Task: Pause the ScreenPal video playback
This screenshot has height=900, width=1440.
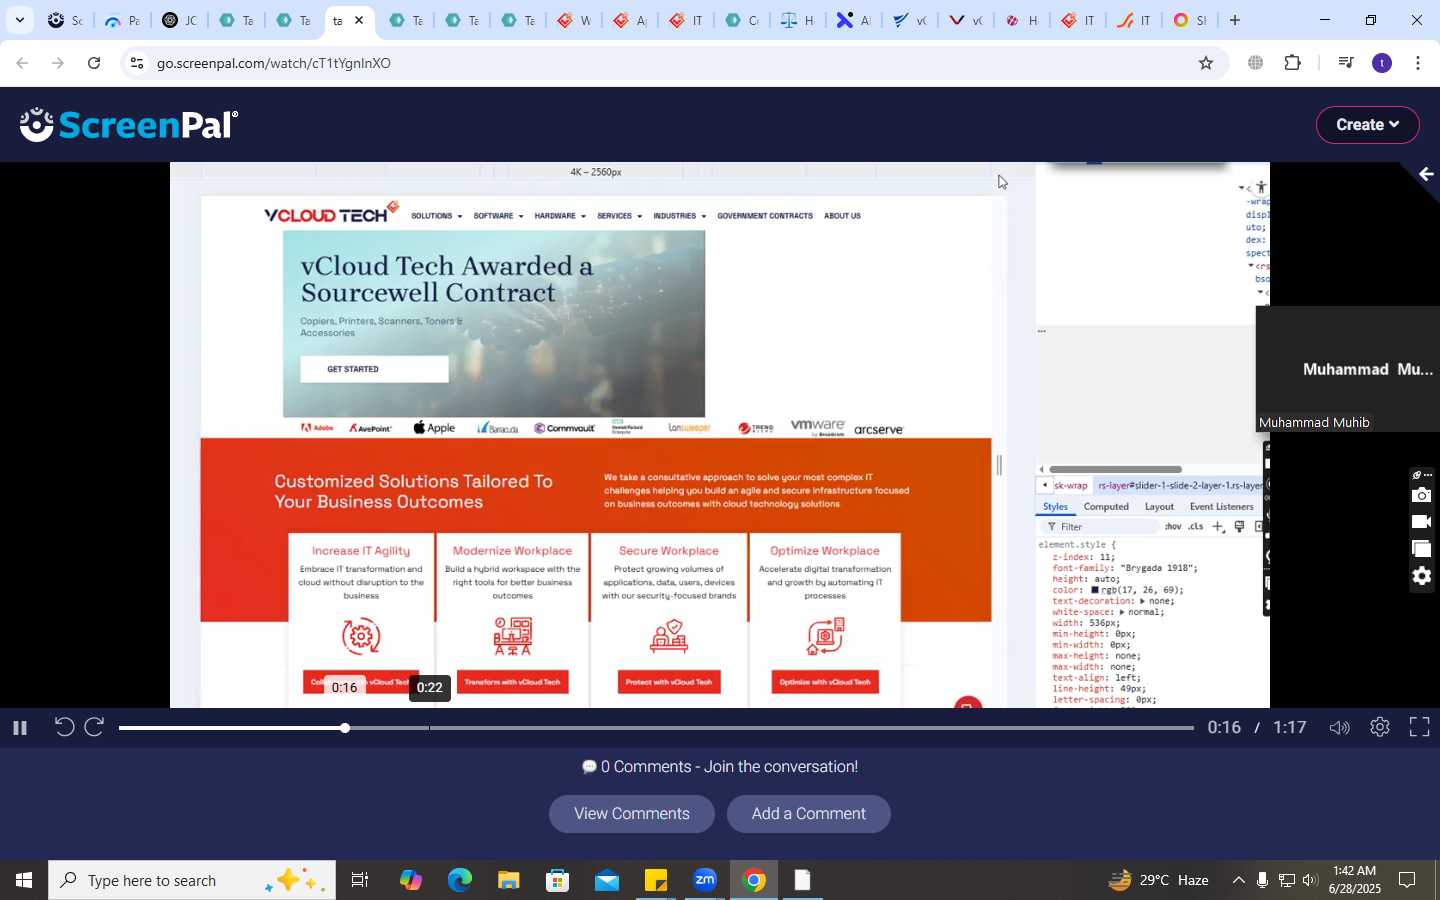Action: click(19, 728)
